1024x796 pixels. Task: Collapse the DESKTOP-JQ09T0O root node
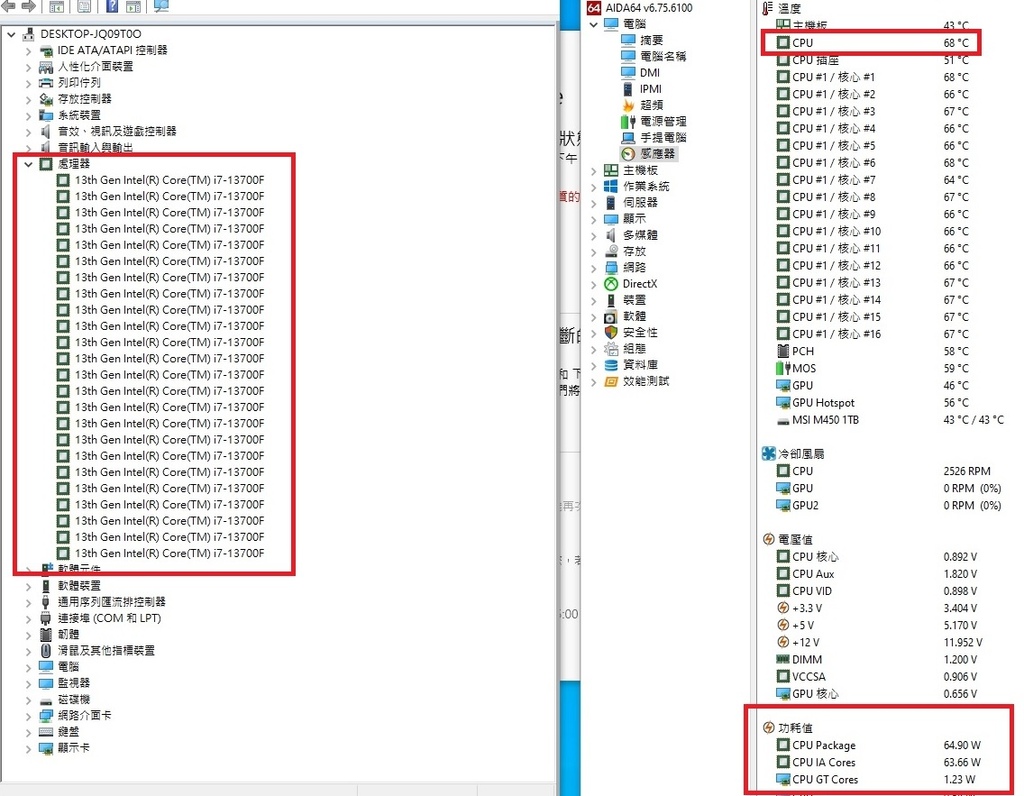(11, 34)
